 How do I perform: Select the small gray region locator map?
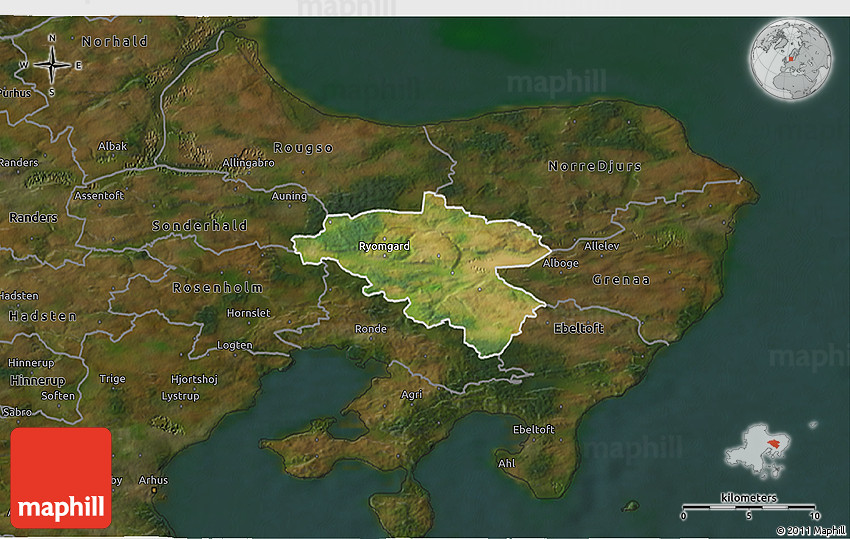(765, 451)
